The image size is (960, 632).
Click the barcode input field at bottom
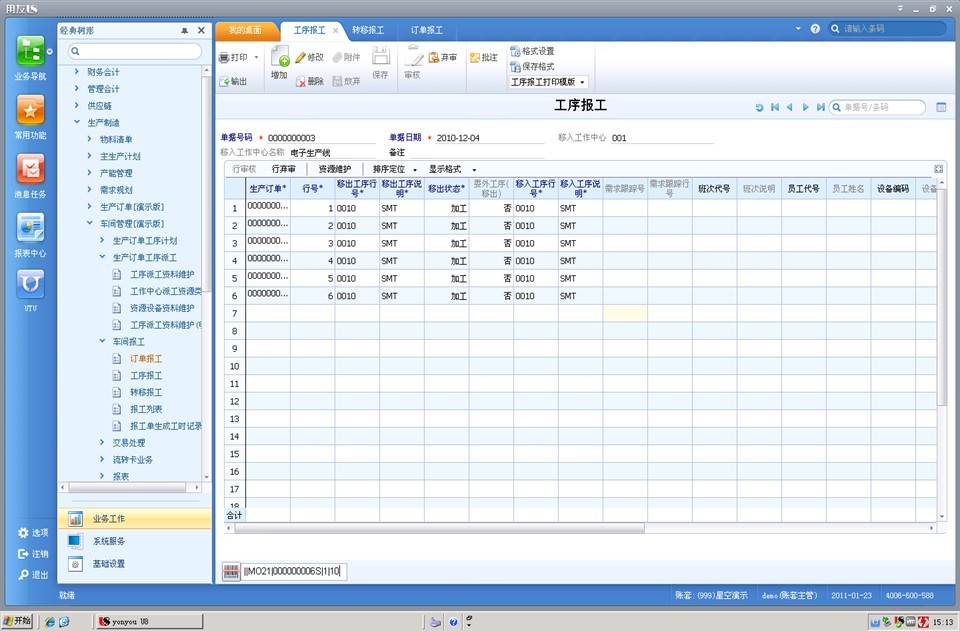pos(294,572)
